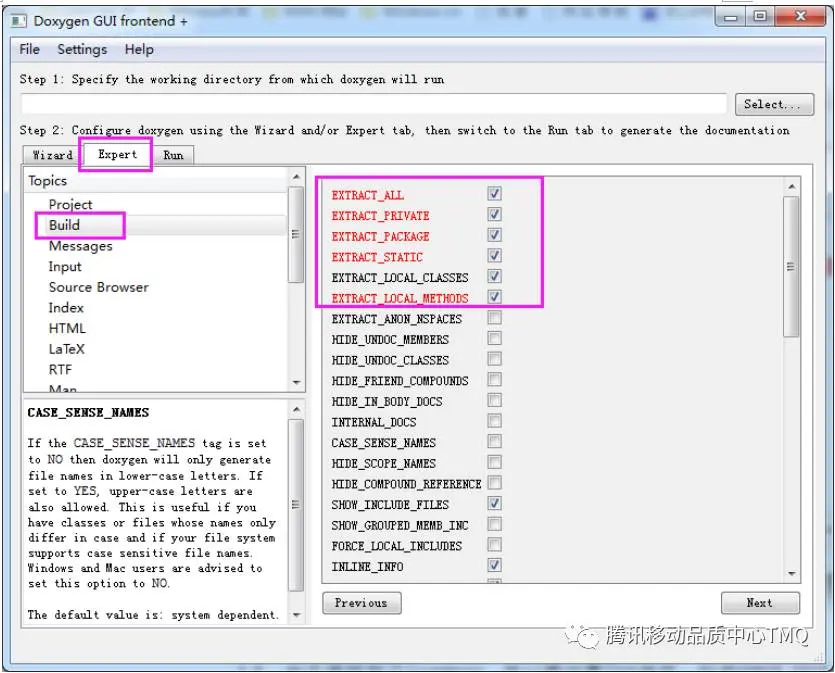Maximize the Doxygen window
The width and height of the screenshot is (835, 673).
click(760, 17)
